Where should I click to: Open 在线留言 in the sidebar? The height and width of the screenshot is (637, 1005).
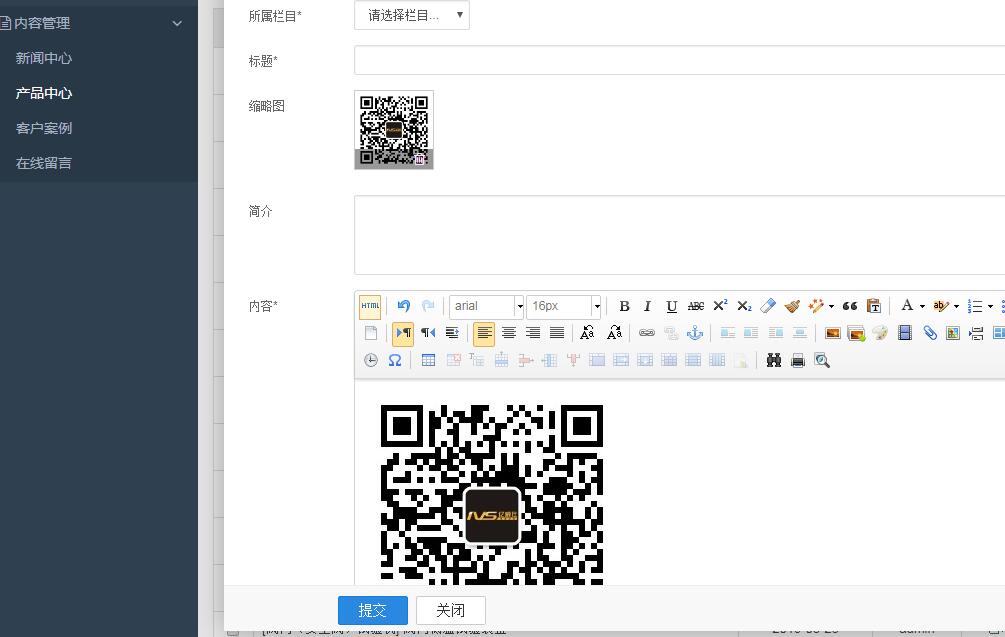(44, 163)
